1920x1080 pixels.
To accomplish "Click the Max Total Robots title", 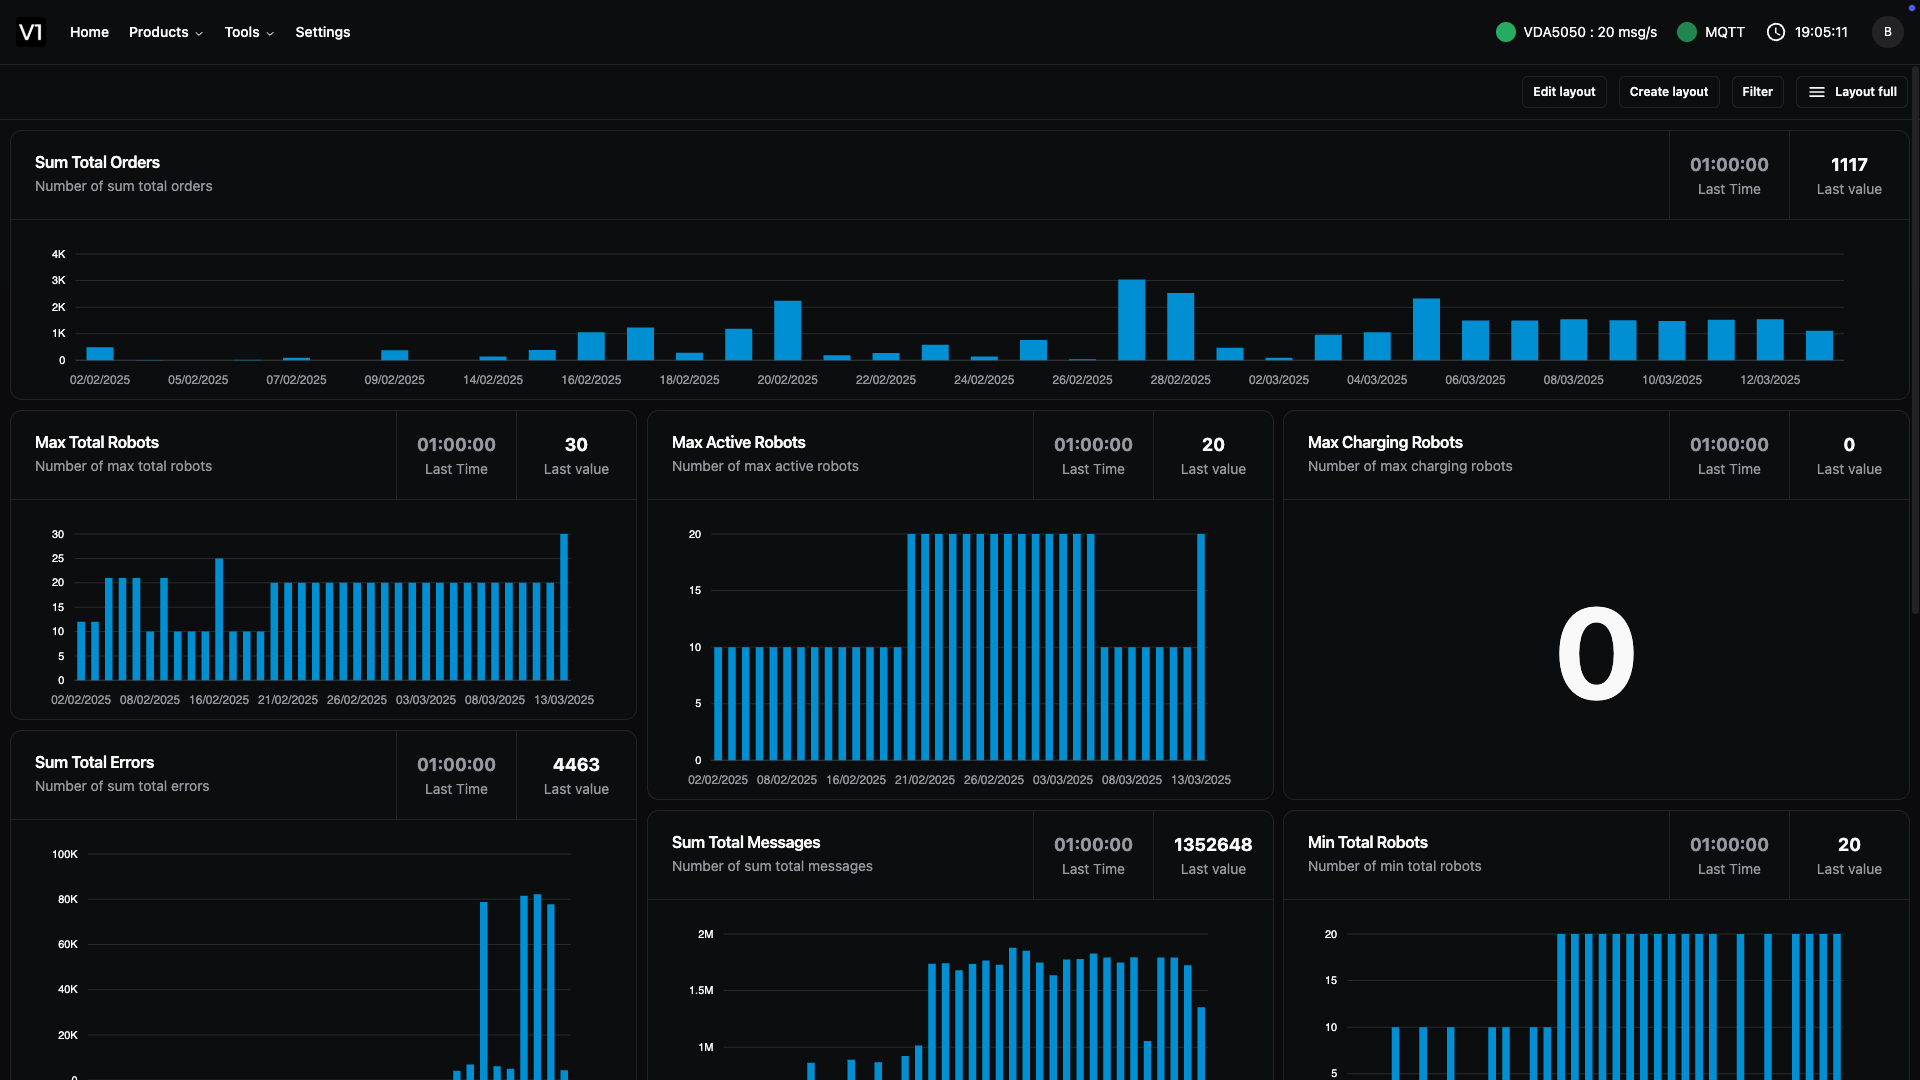I will [97, 442].
